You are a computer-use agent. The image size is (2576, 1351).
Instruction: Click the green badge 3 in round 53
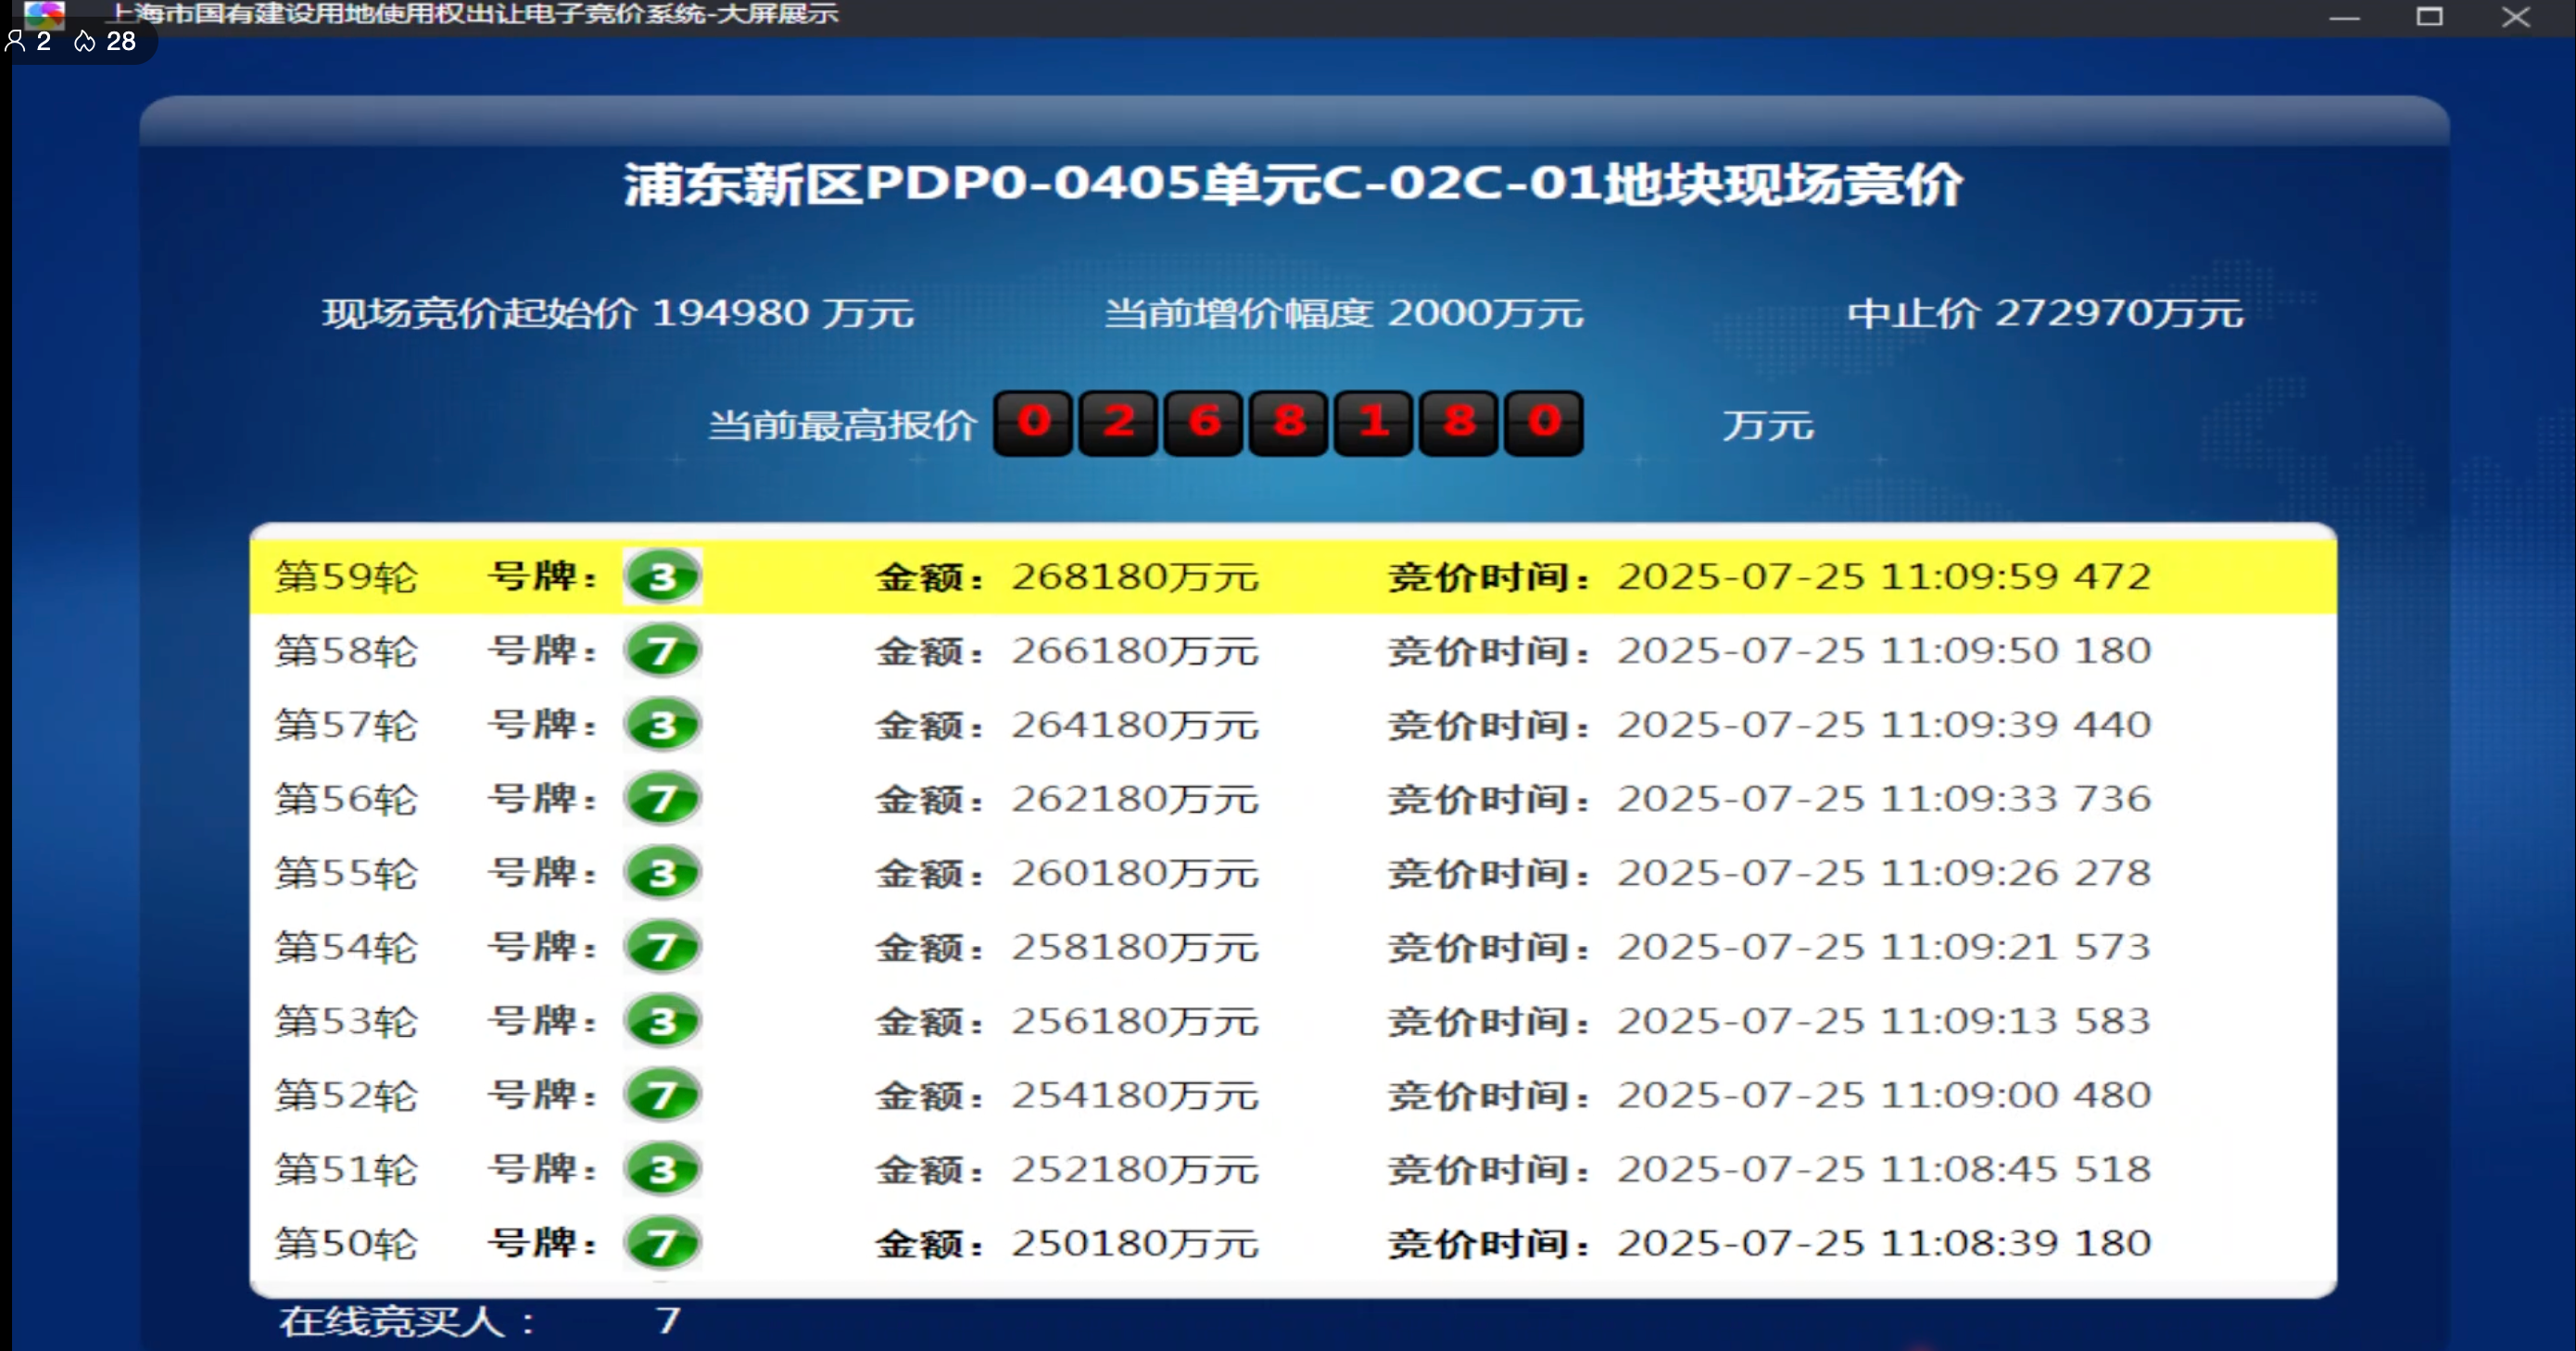[x=662, y=1021]
